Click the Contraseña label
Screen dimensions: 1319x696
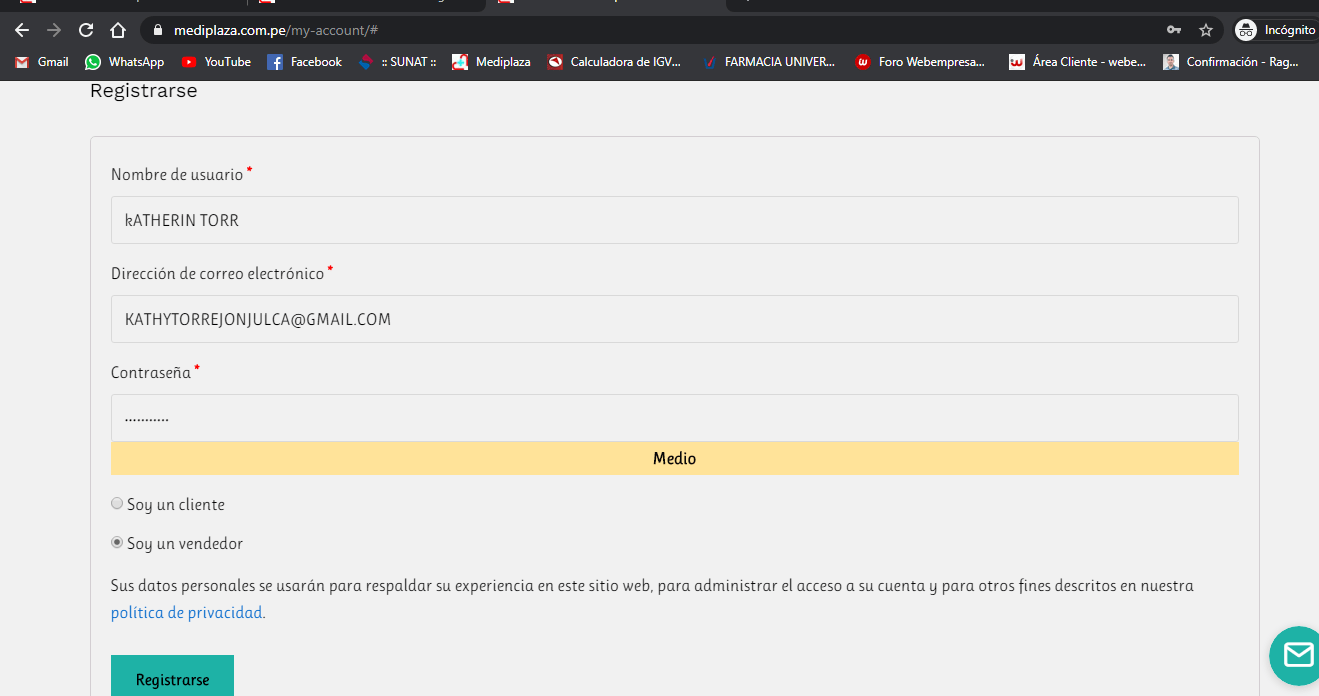coord(151,372)
